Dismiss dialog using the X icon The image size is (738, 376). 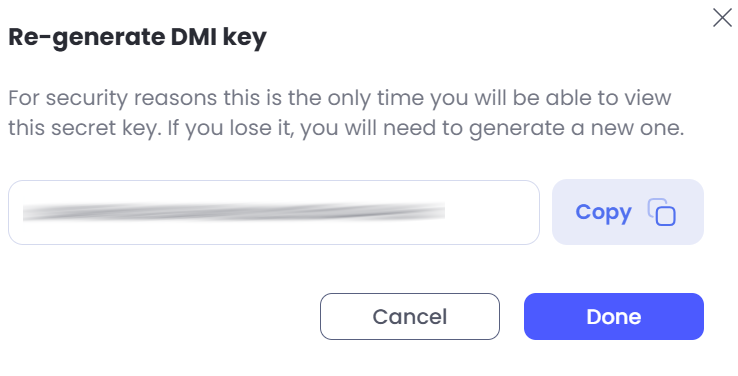coord(722,18)
